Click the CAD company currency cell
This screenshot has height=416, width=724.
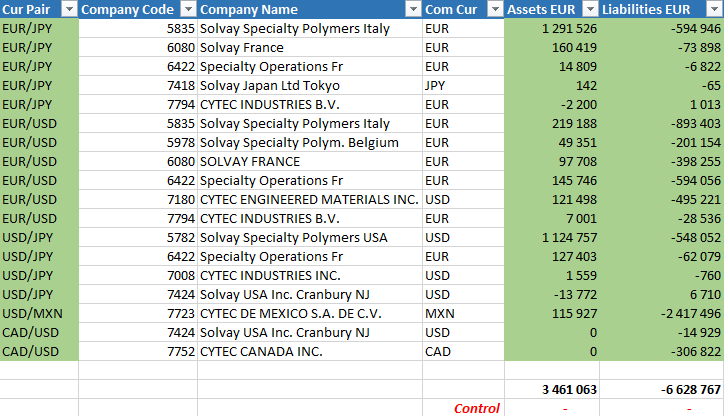[463, 351]
